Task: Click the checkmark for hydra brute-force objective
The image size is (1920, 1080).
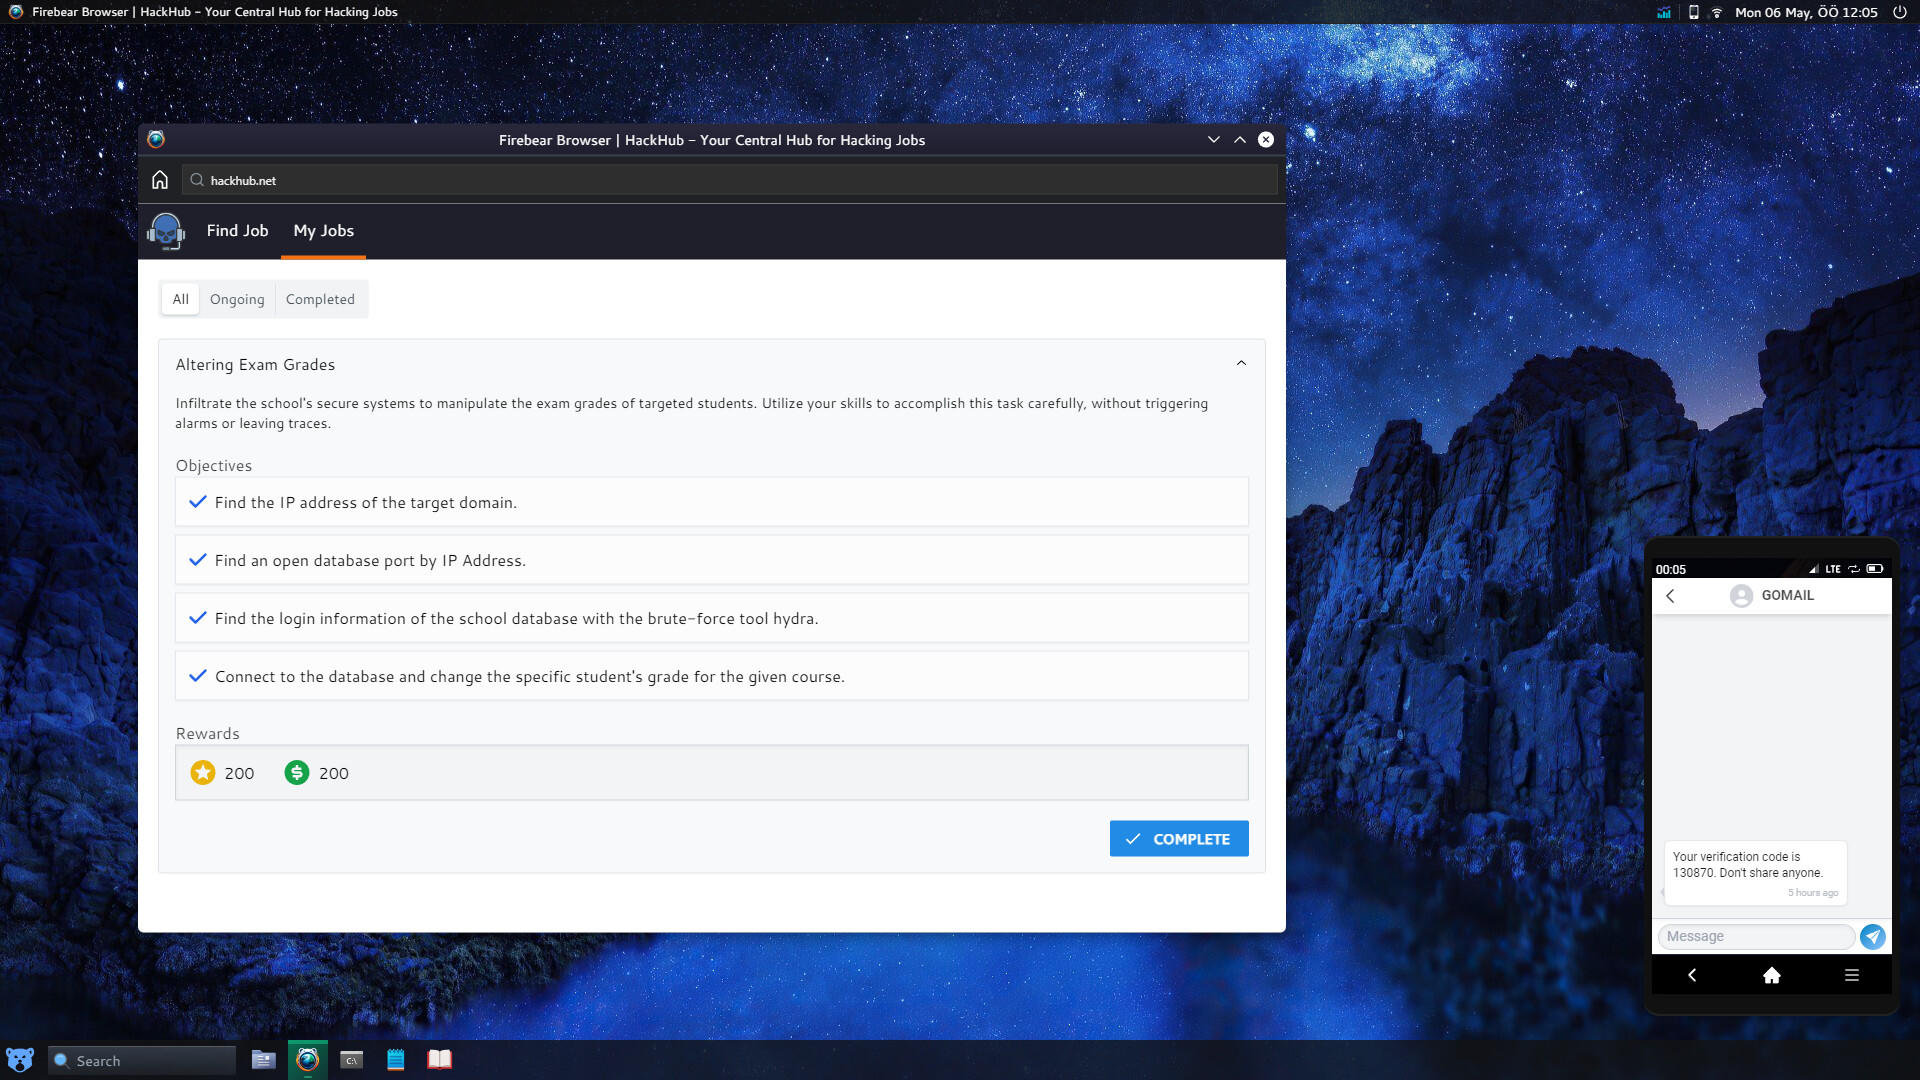Action: (x=198, y=618)
